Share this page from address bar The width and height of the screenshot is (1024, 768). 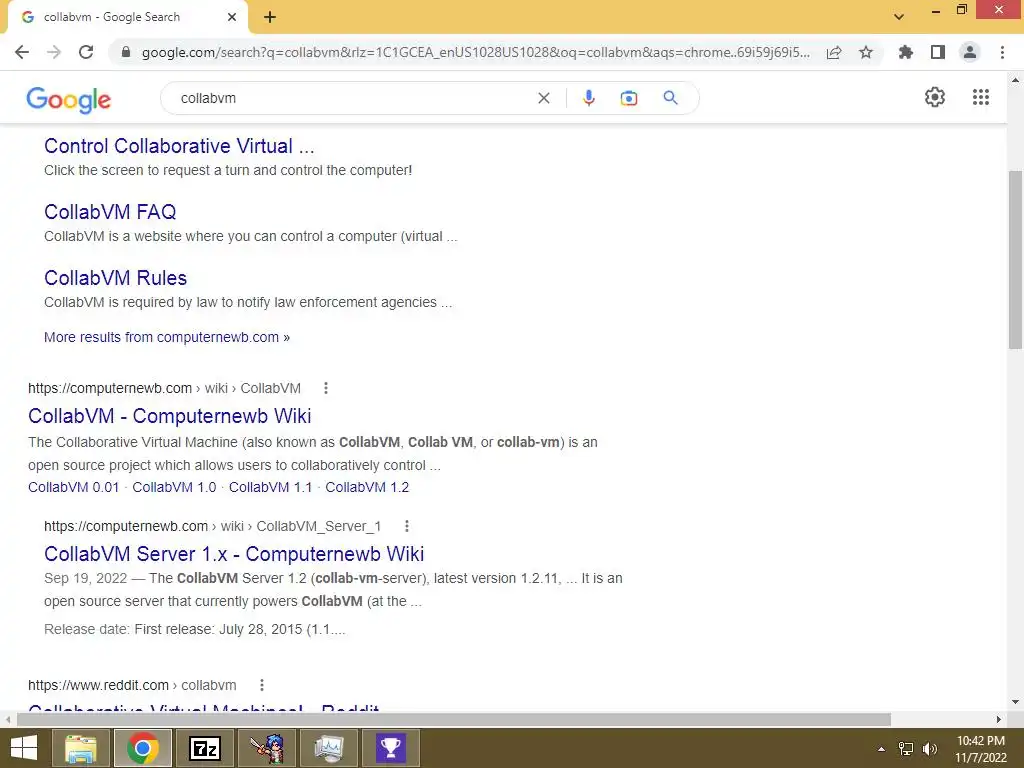click(834, 52)
